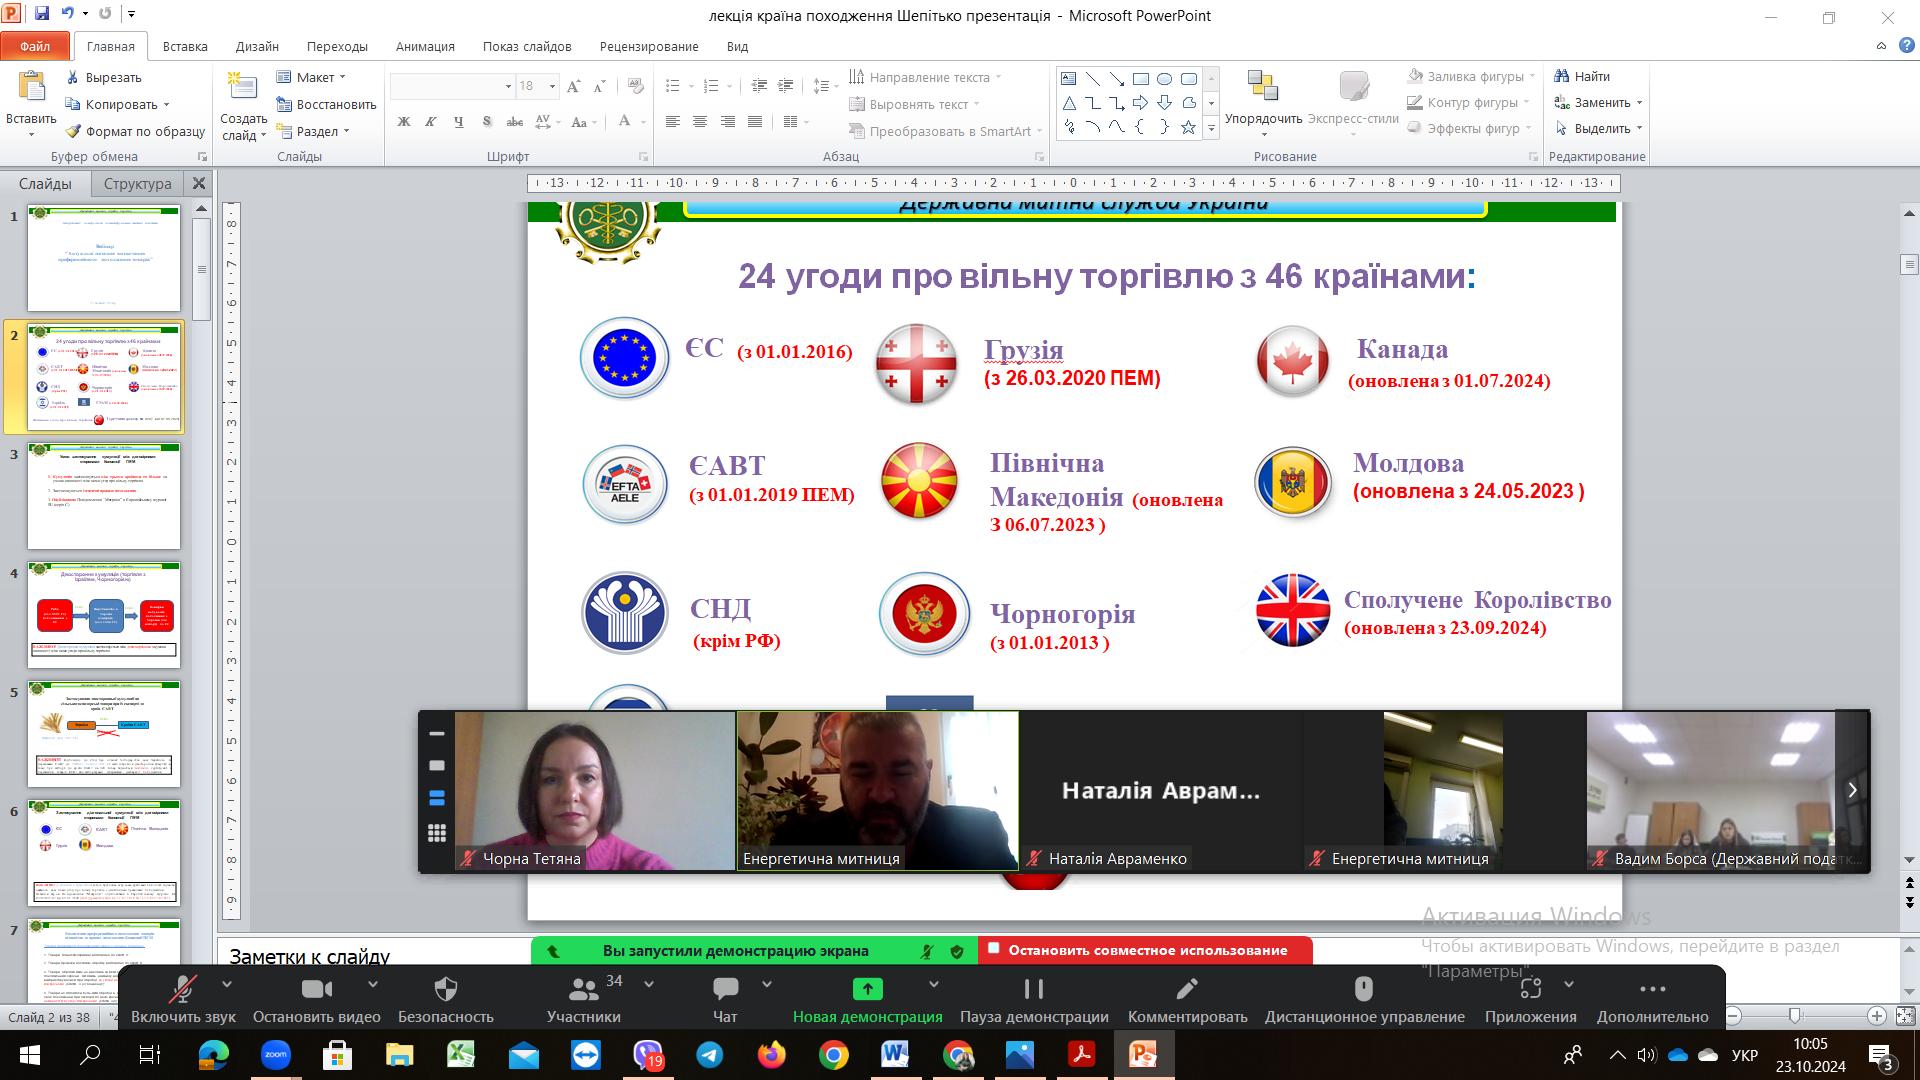Click Reset slide (Восстановить) button

coord(326,104)
